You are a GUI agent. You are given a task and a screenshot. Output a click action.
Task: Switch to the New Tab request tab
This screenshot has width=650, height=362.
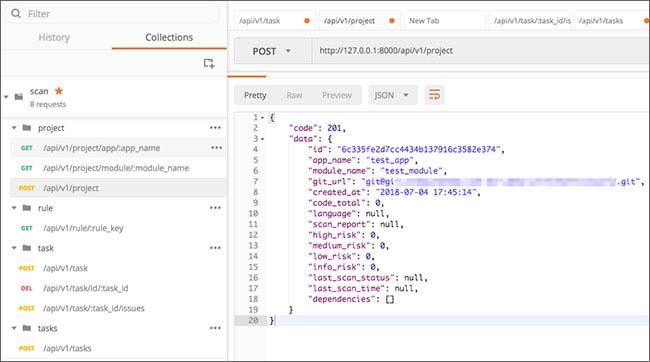coord(424,21)
